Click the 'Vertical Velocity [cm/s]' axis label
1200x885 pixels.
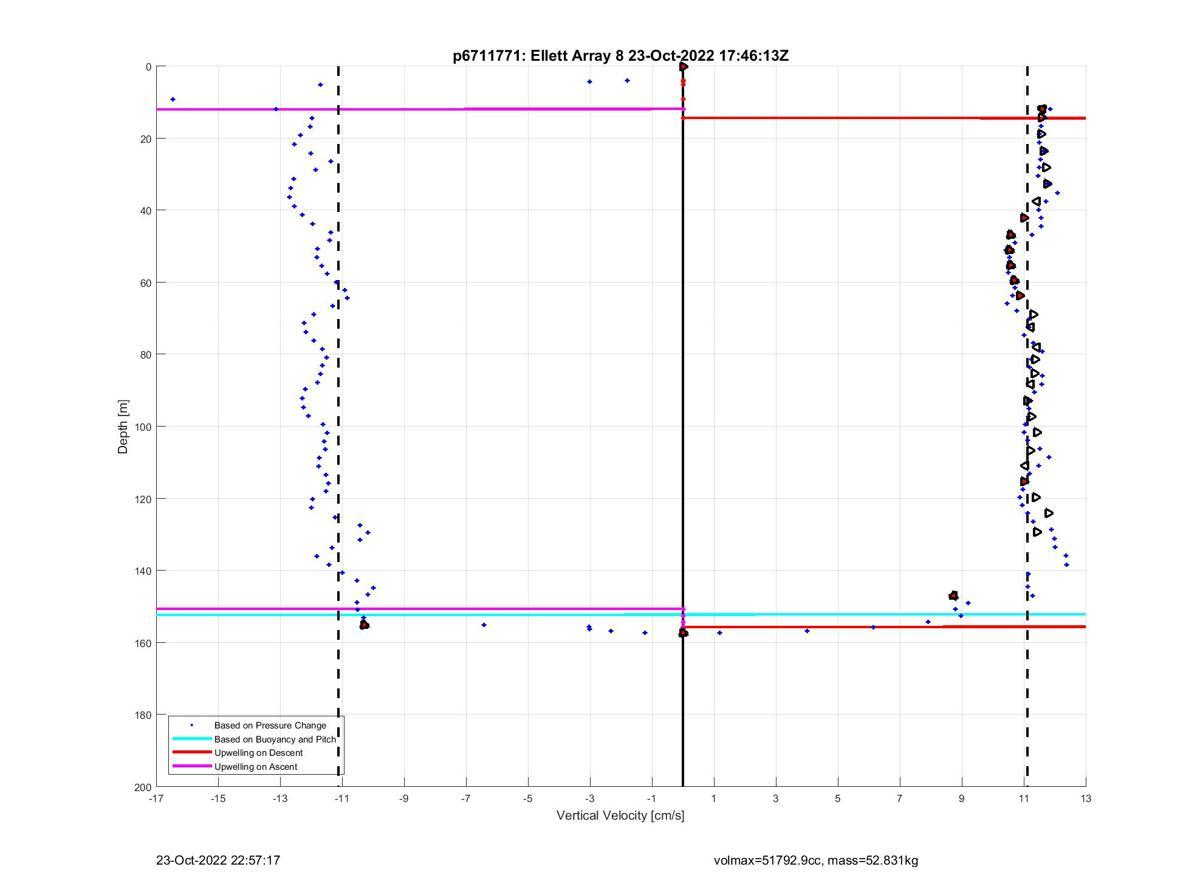point(620,816)
